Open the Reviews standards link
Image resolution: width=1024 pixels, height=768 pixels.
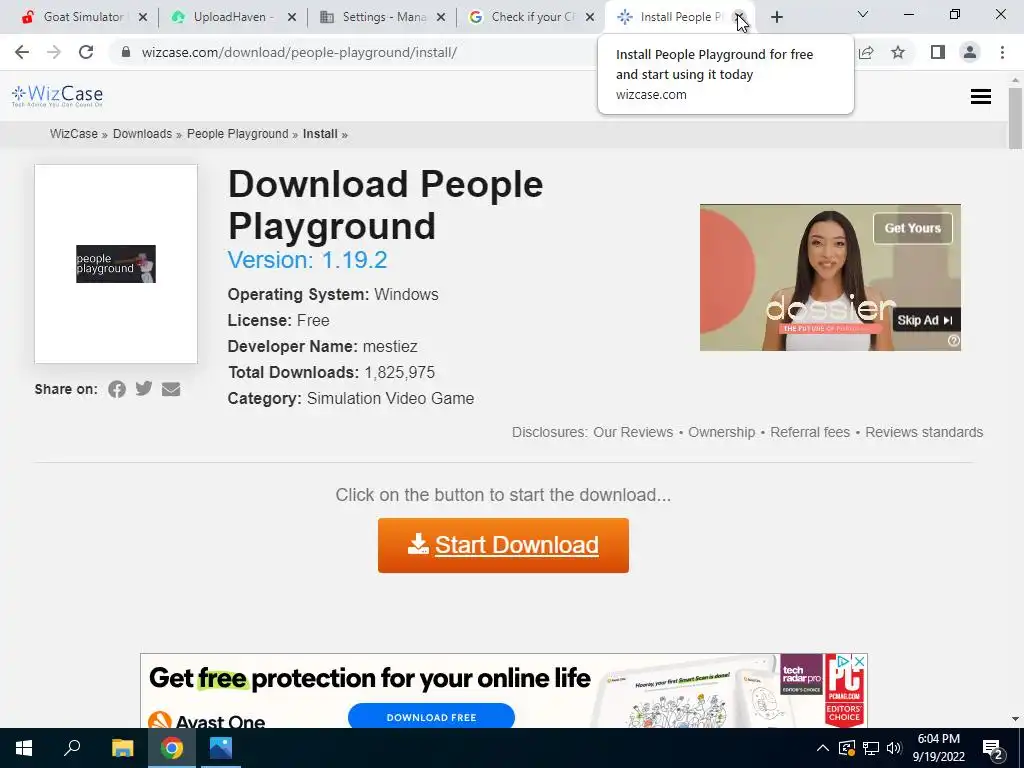924,432
